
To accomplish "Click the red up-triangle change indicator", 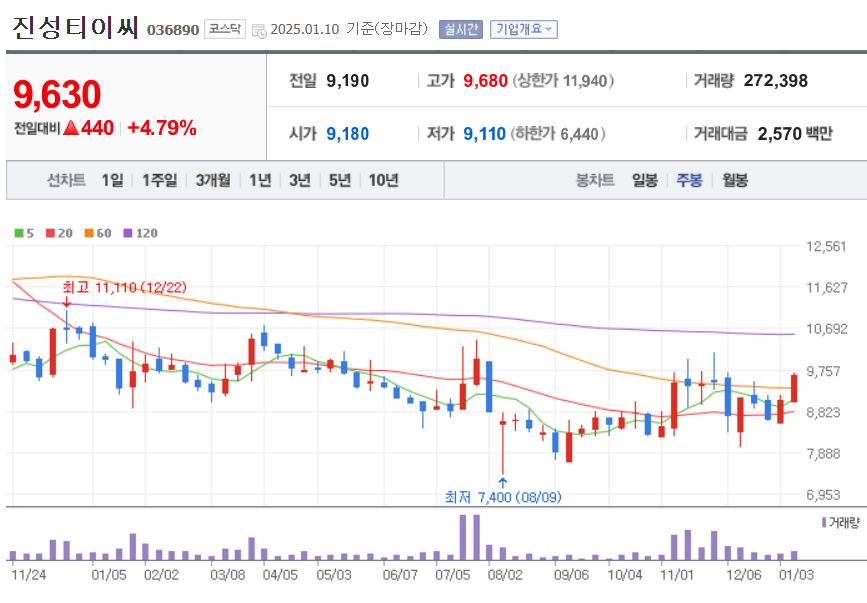I will 71,128.
